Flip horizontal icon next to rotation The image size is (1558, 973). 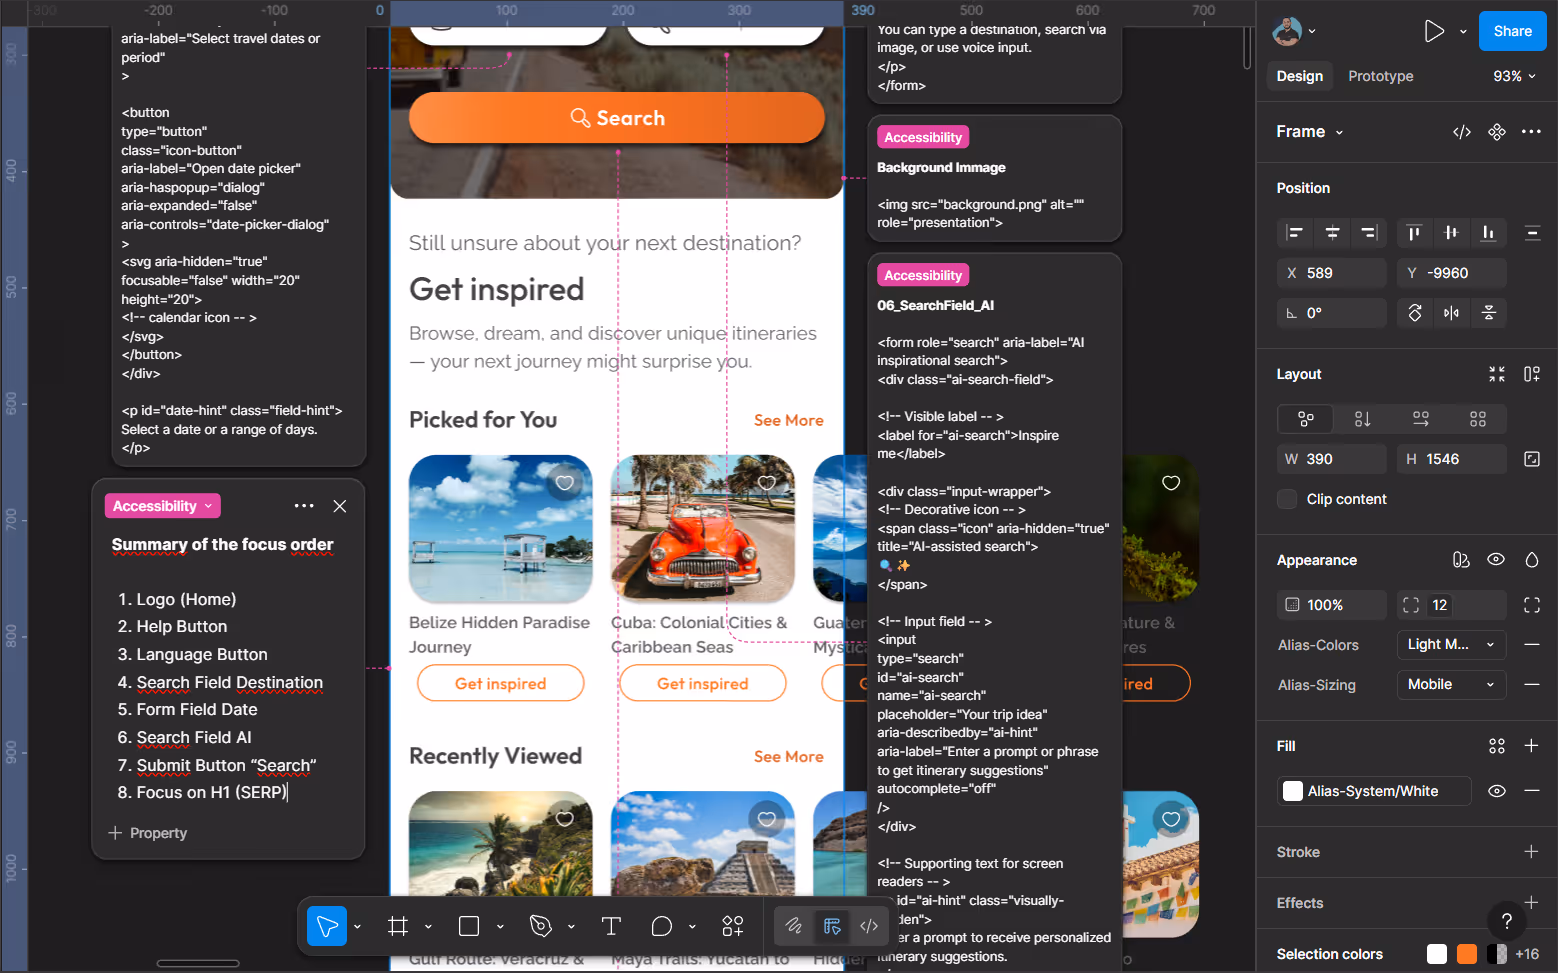click(x=1451, y=313)
